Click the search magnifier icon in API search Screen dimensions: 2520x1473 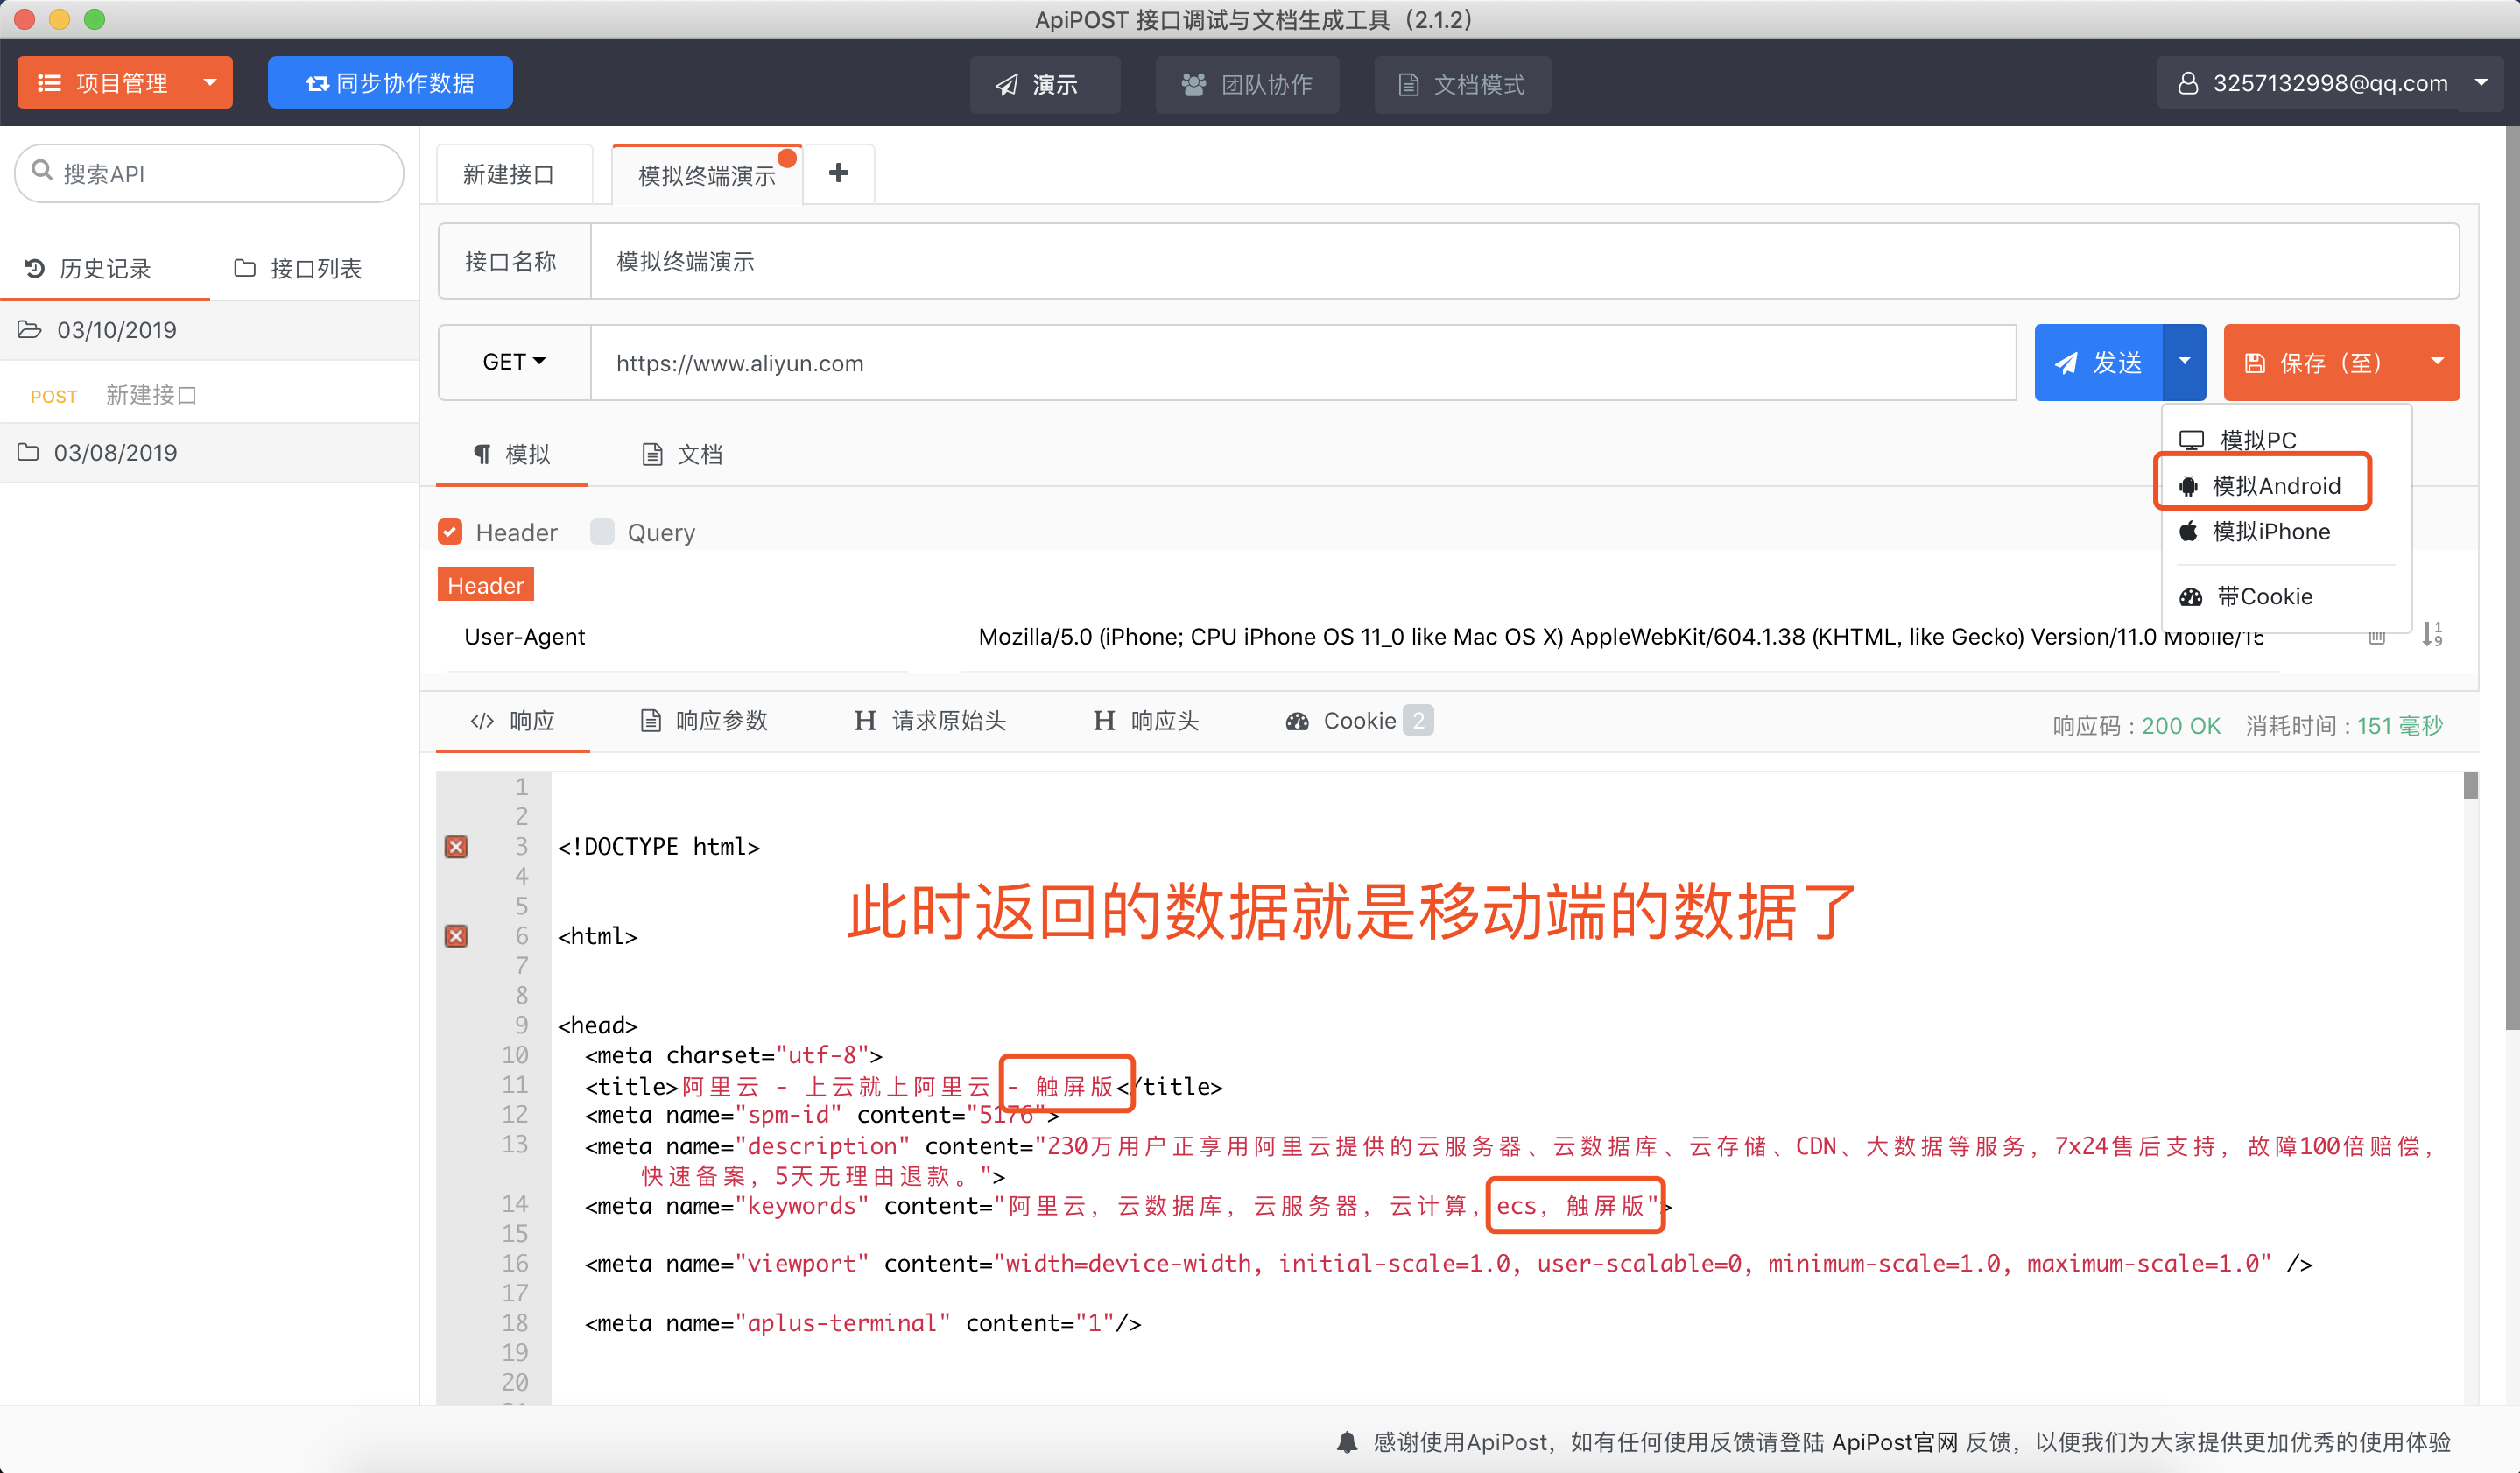click(x=42, y=172)
